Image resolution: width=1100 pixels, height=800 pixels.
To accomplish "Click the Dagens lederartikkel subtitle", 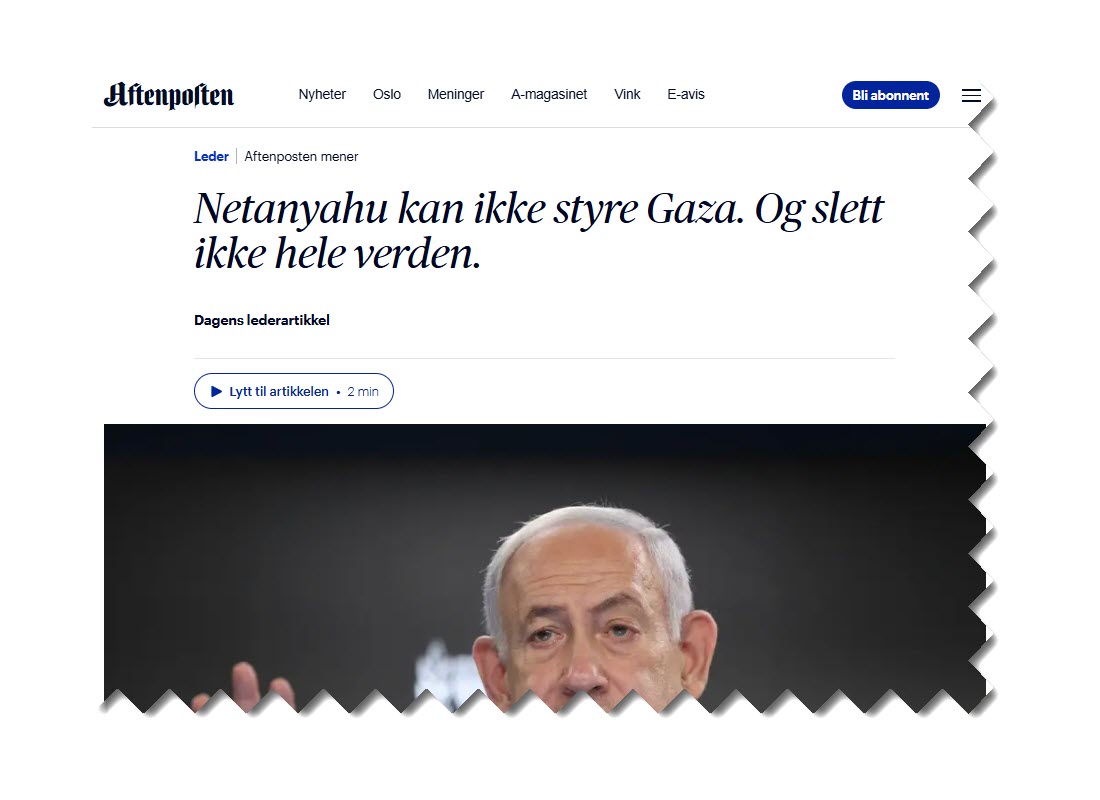I will click(262, 320).
